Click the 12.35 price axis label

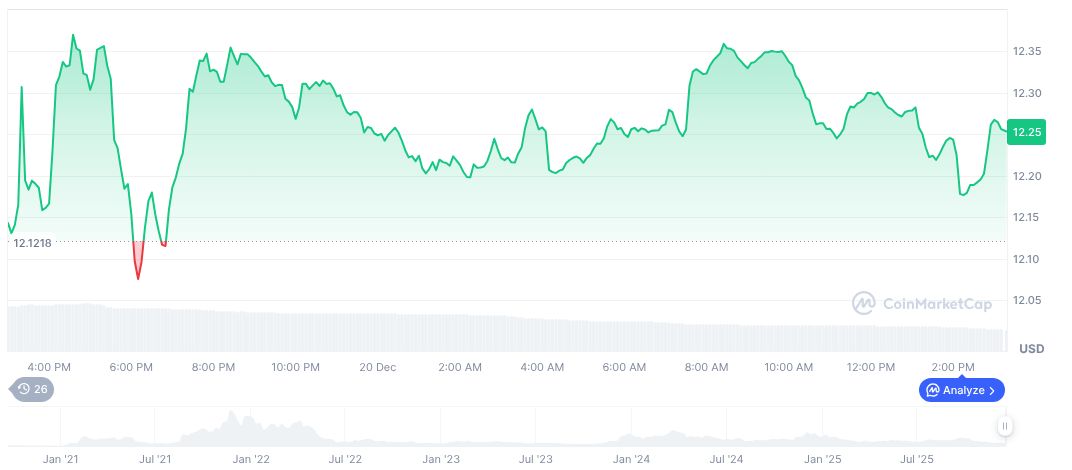coord(1027,51)
